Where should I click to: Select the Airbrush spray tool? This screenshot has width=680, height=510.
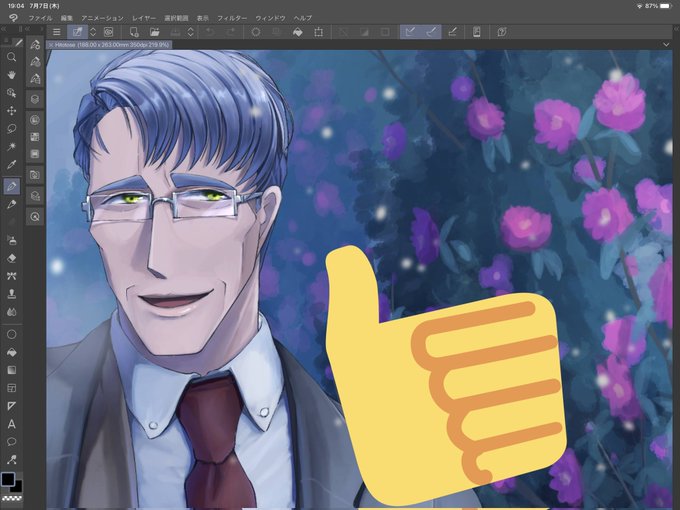11,239
